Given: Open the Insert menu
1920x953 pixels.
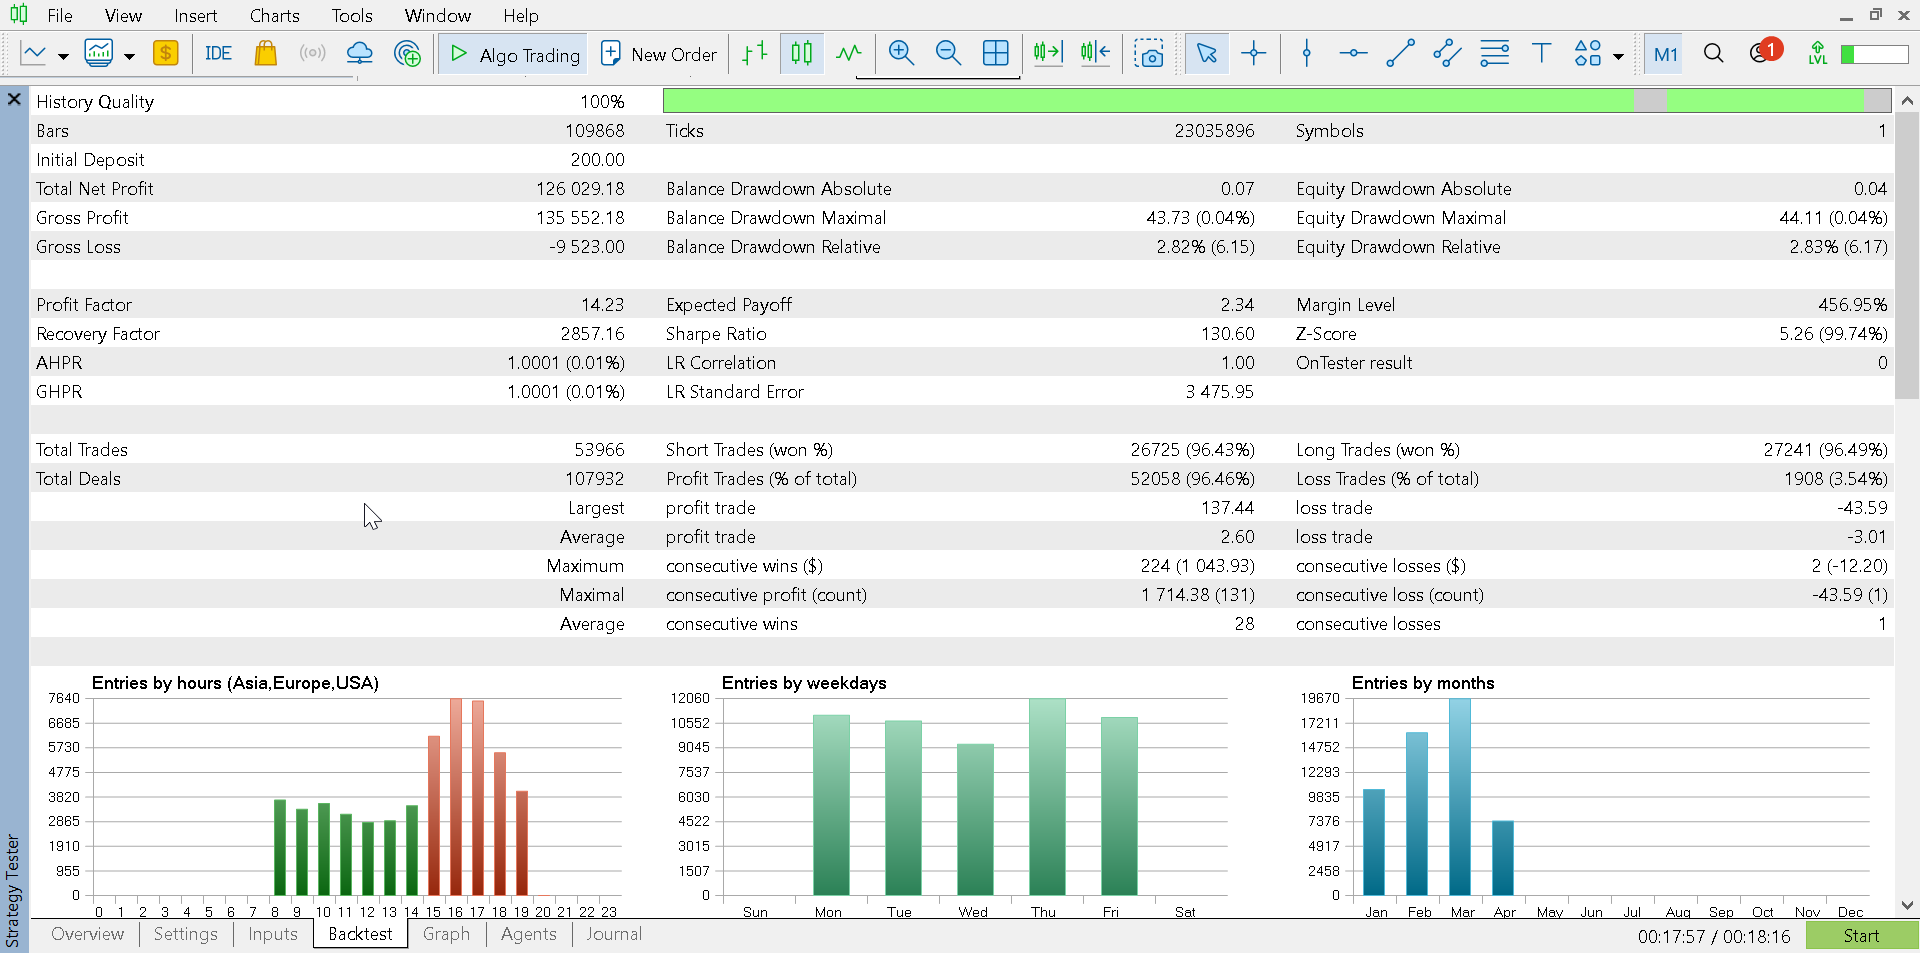Looking at the screenshot, I should click(x=195, y=16).
